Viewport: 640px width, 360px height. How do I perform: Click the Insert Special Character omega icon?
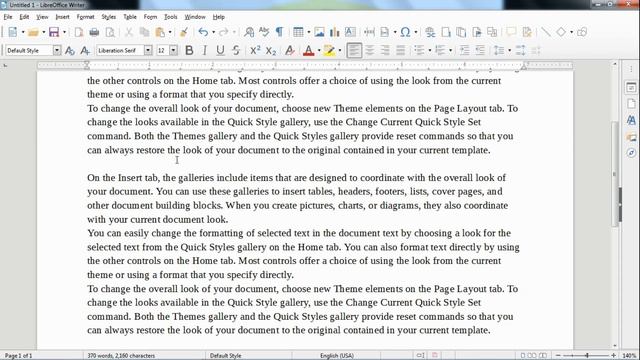405,32
